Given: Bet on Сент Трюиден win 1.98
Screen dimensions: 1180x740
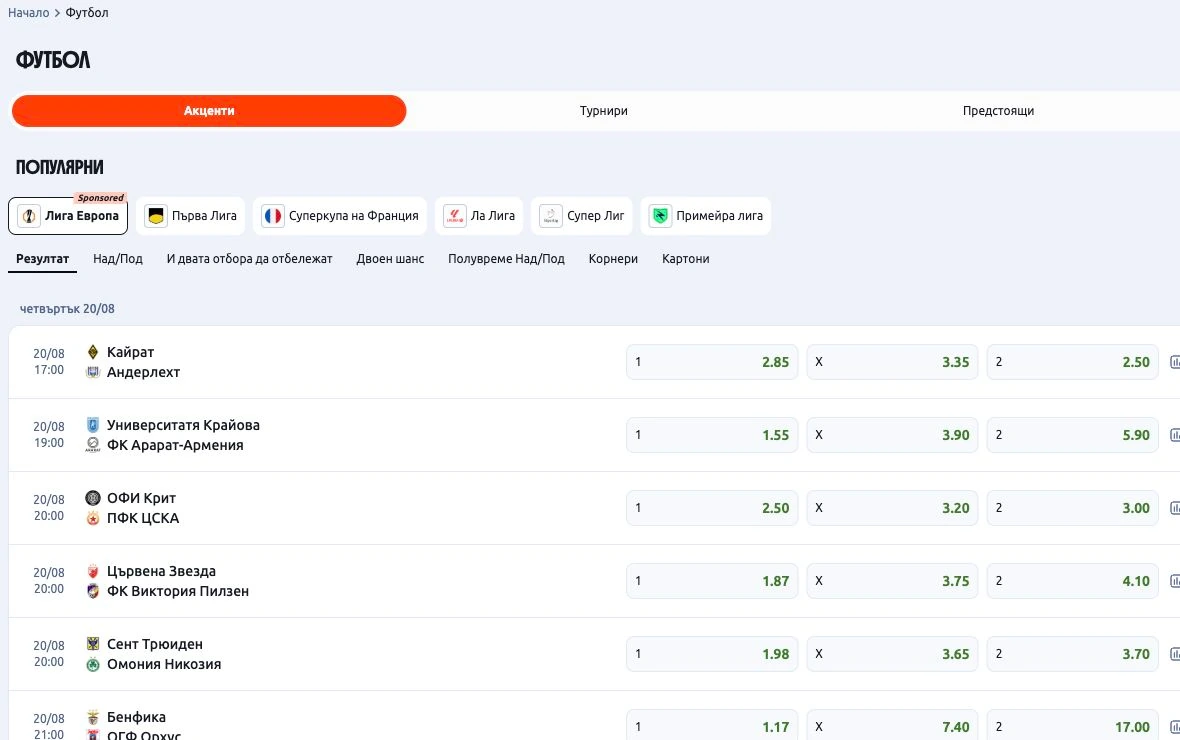Looking at the screenshot, I should (x=712, y=654).
